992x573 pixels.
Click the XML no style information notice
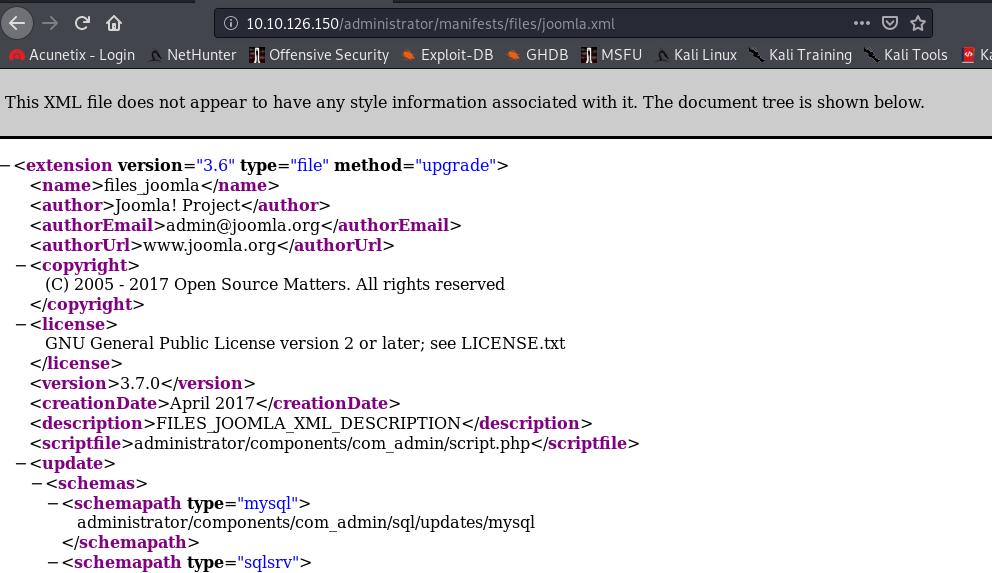pos(465,102)
